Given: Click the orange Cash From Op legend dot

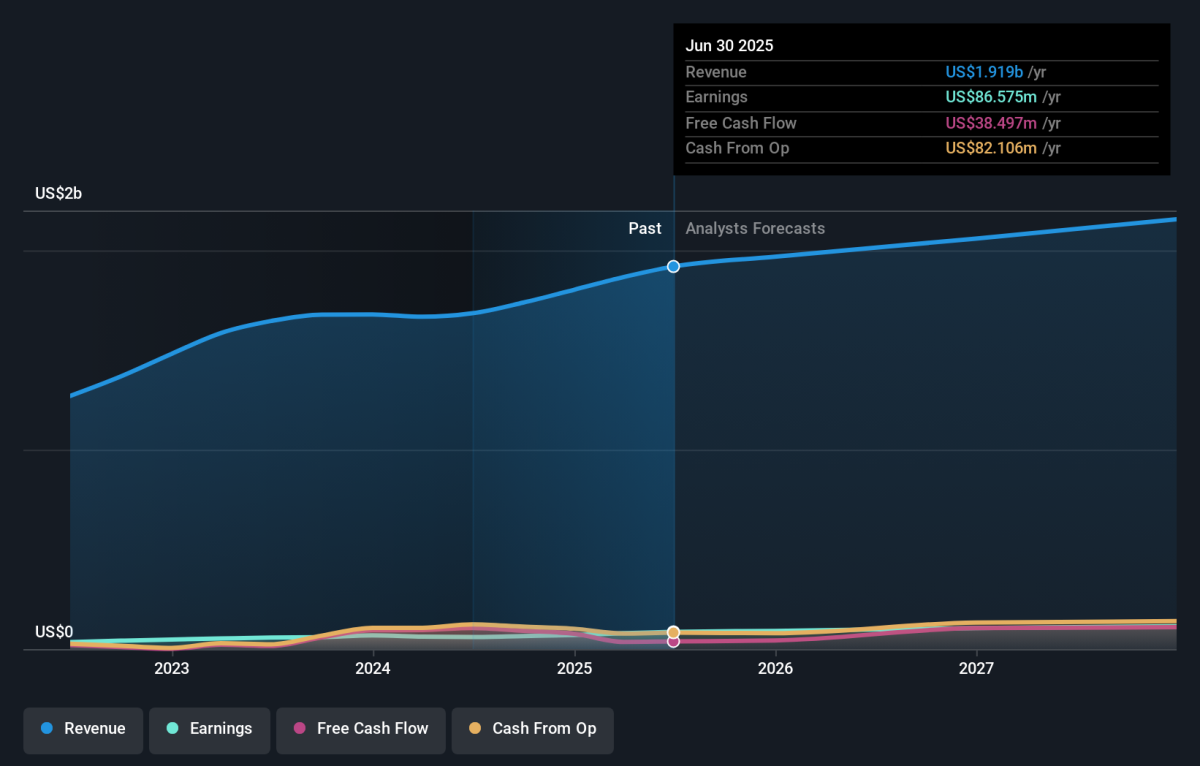Looking at the screenshot, I should (x=474, y=729).
